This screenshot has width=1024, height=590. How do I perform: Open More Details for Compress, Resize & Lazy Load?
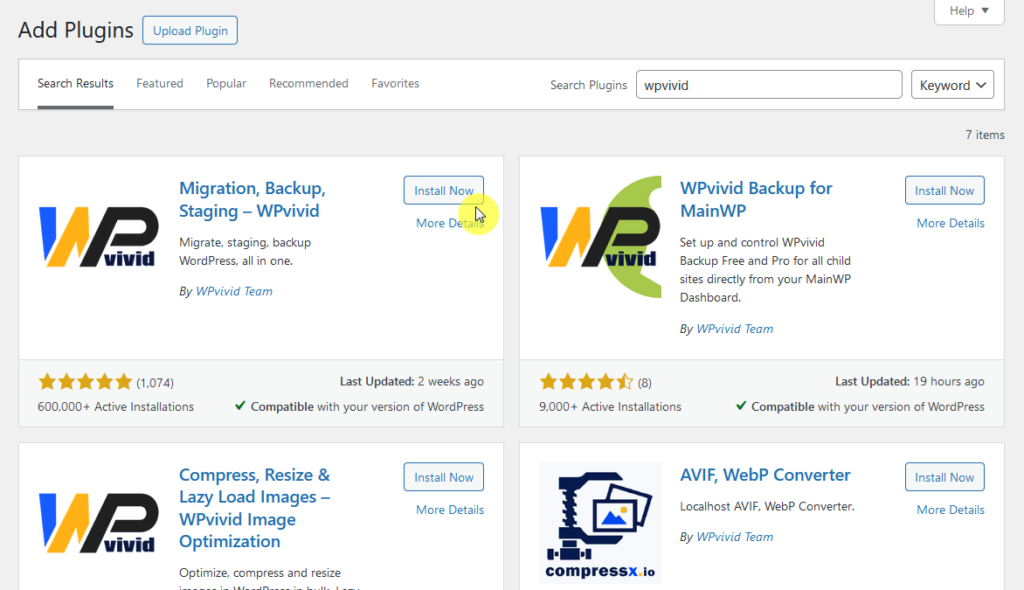[x=449, y=510]
